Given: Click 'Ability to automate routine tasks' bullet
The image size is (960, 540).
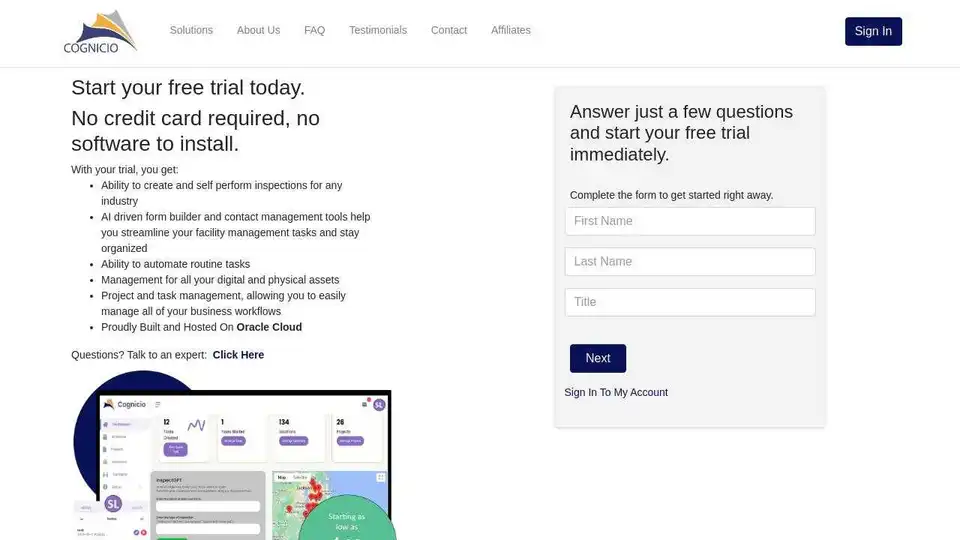Looking at the screenshot, I should tap(175, 264).
